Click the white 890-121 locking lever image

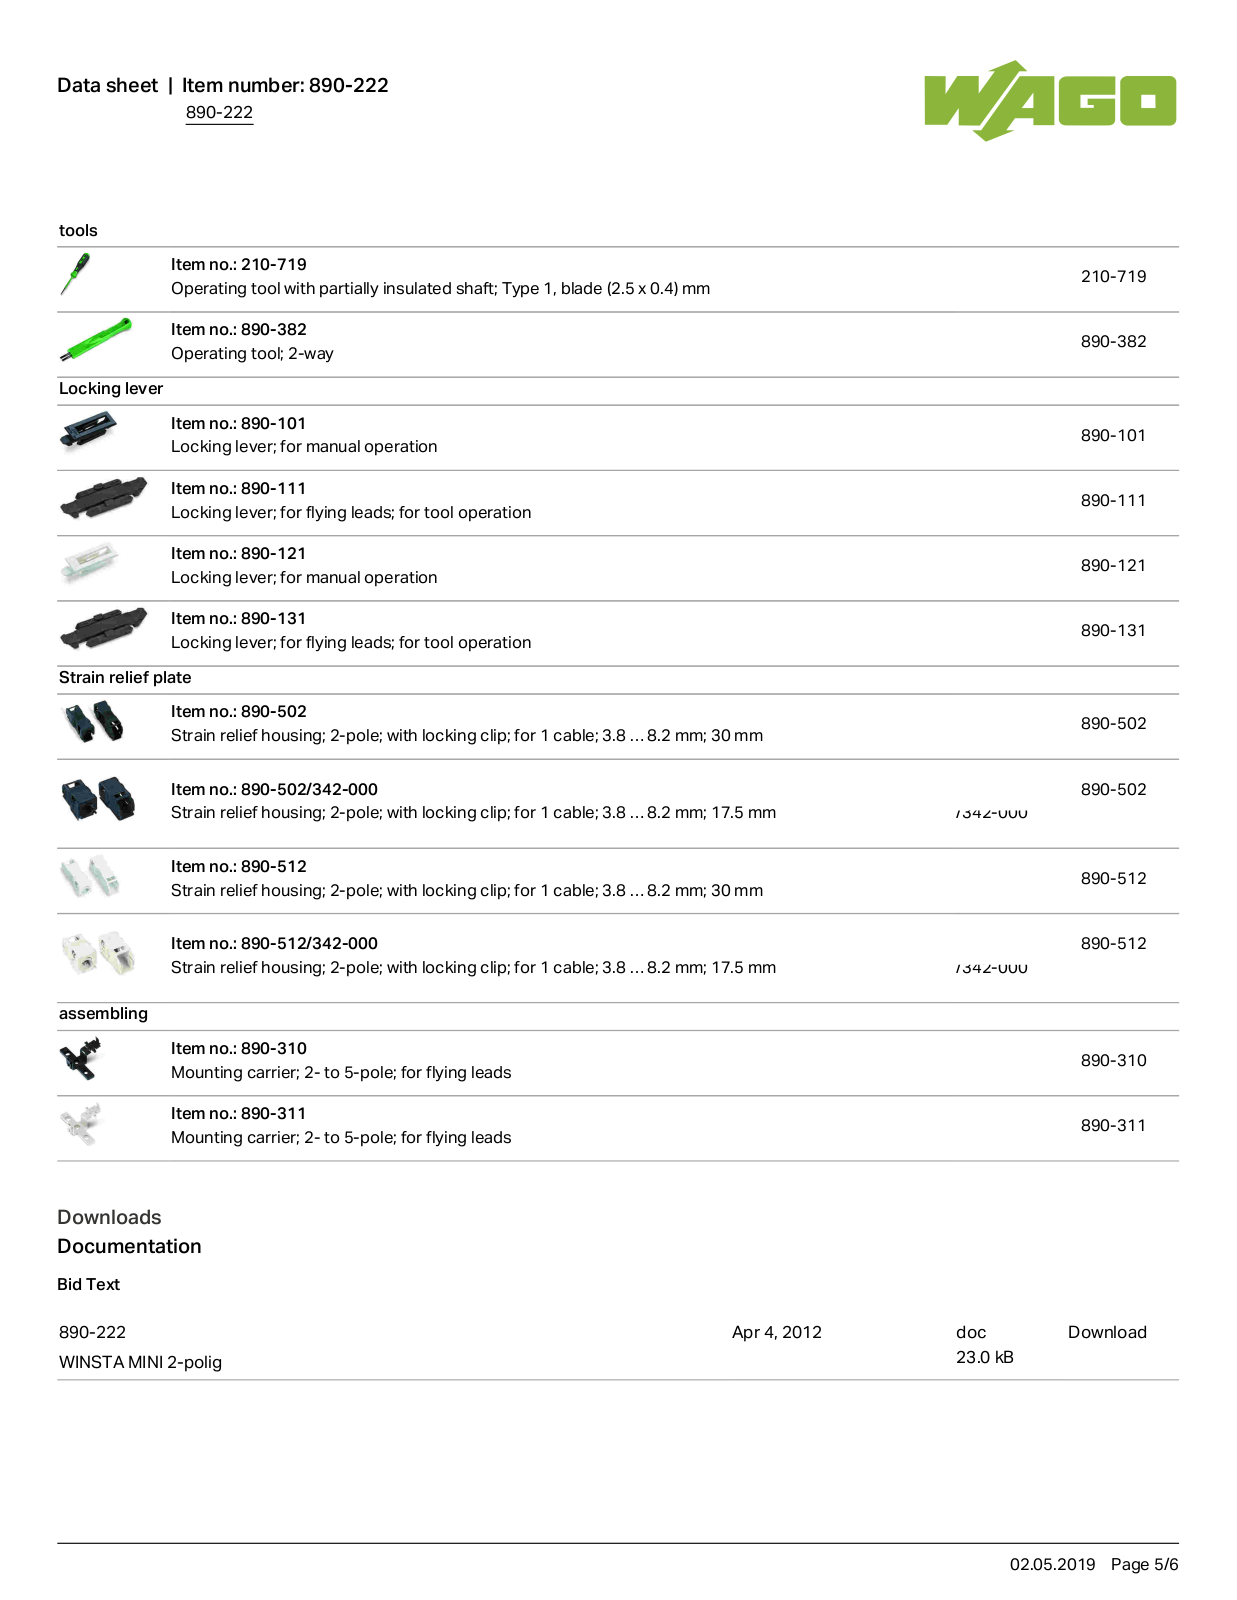click(x=89, y=563)
